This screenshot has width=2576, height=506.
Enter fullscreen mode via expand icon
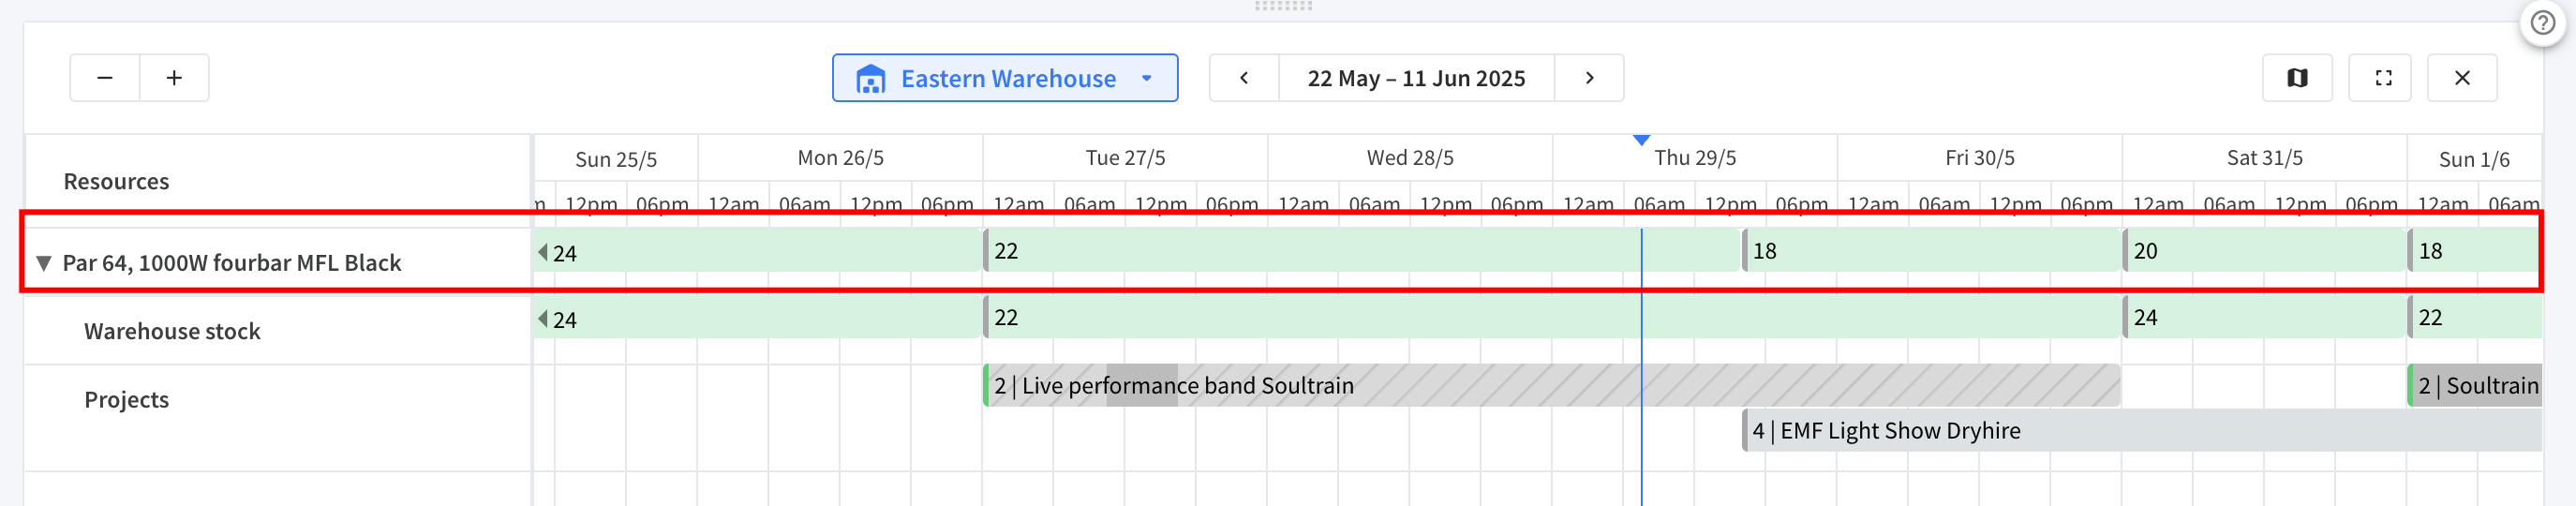(2383, 78)
